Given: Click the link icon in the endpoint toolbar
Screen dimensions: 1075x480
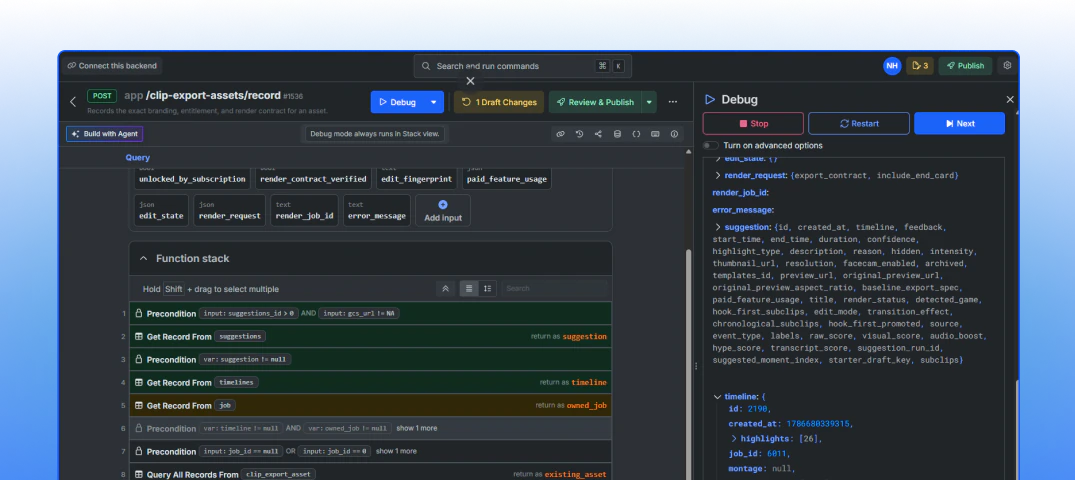Looking at the screenshot, I should coord(560,134).
